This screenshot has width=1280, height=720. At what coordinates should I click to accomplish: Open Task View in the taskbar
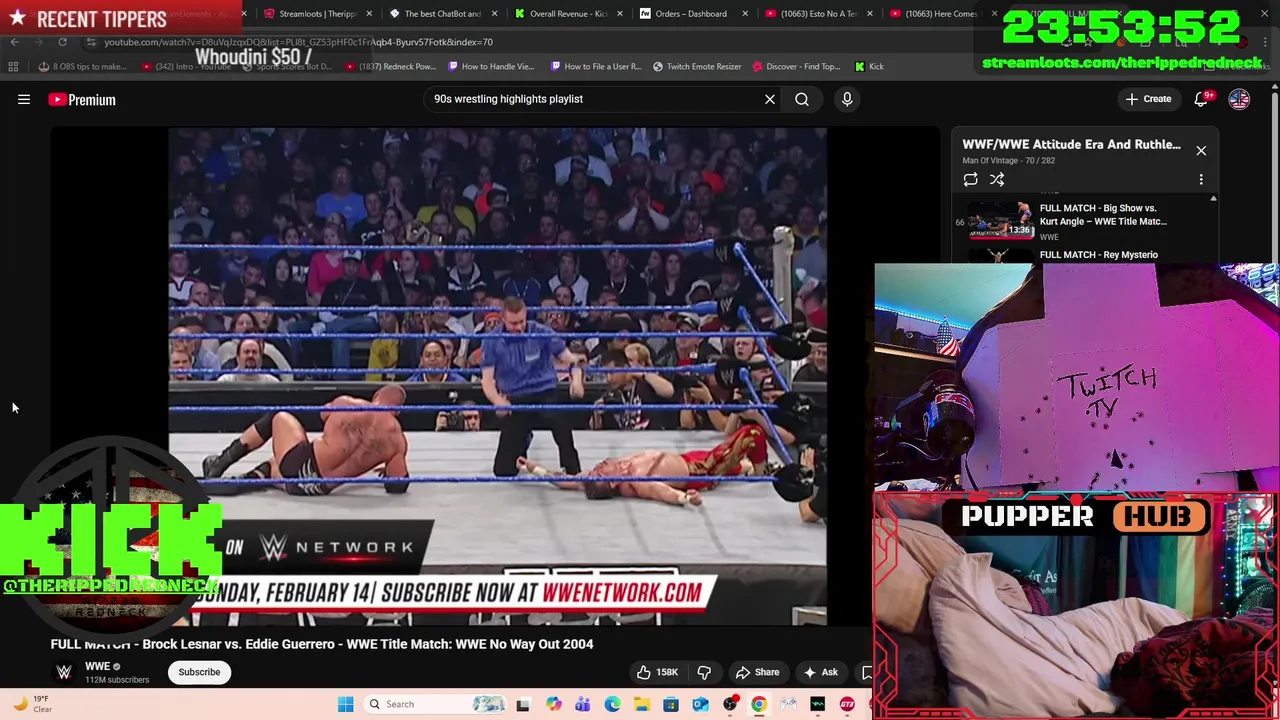[x=522, y=704]
